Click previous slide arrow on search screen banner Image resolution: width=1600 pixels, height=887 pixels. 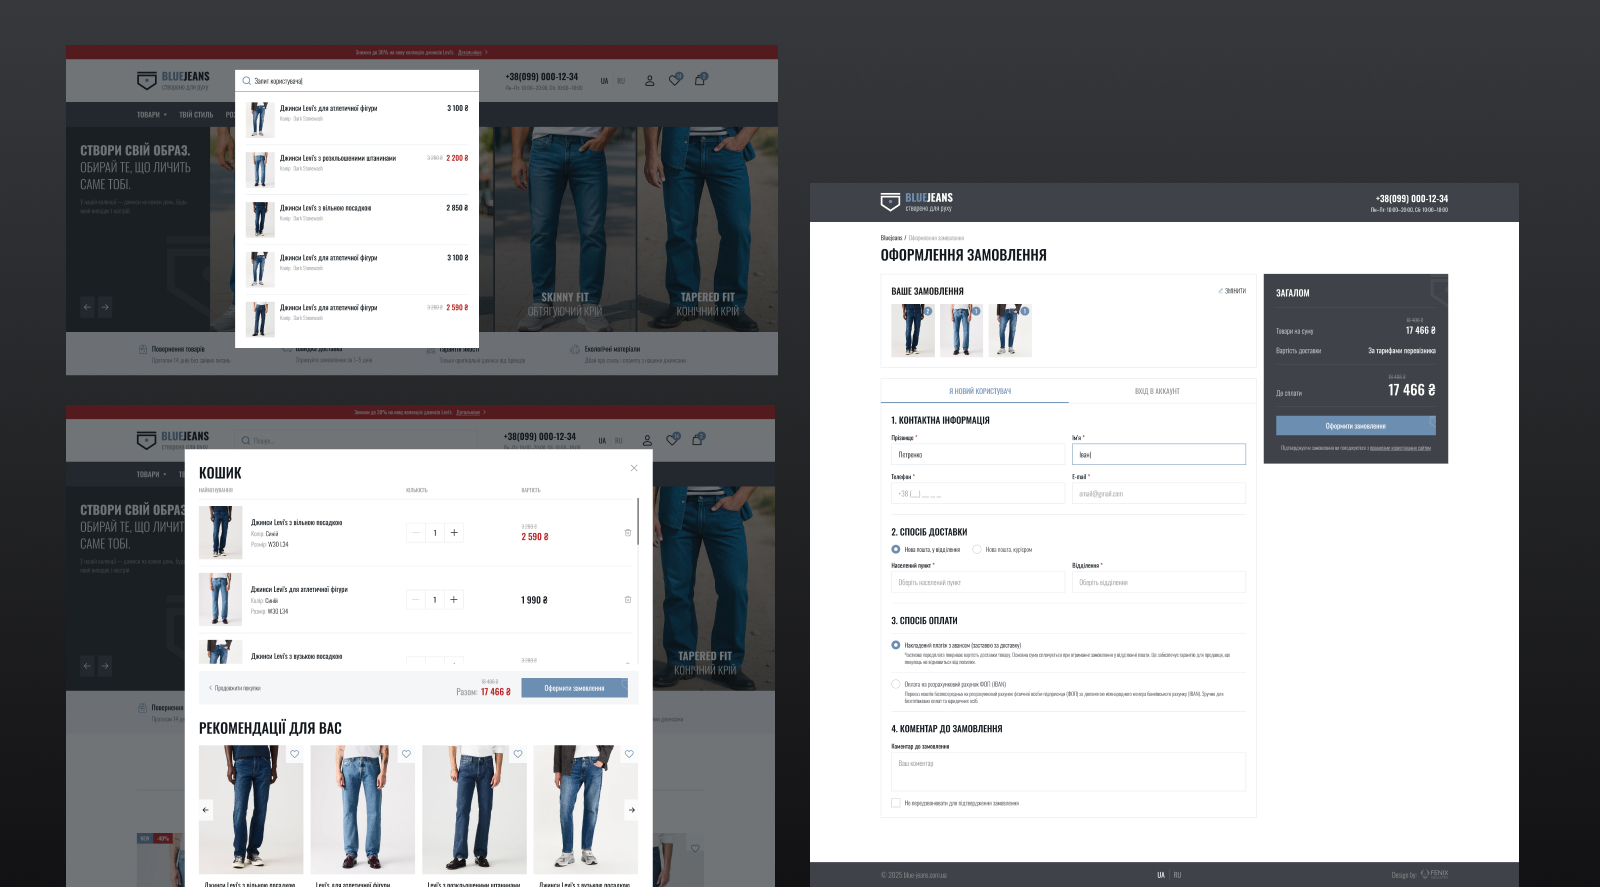point(87,307)
